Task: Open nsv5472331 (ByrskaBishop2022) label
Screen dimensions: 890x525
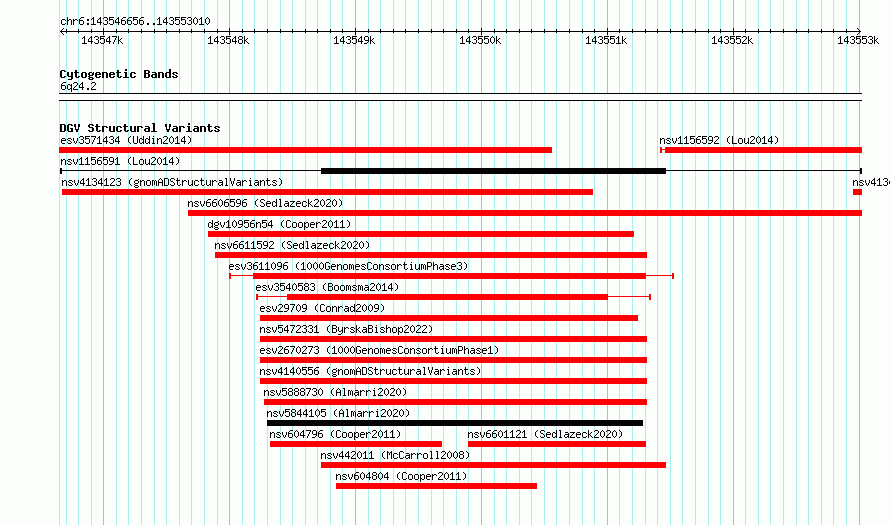Action: pyautogui.click(x=346, y=329)
